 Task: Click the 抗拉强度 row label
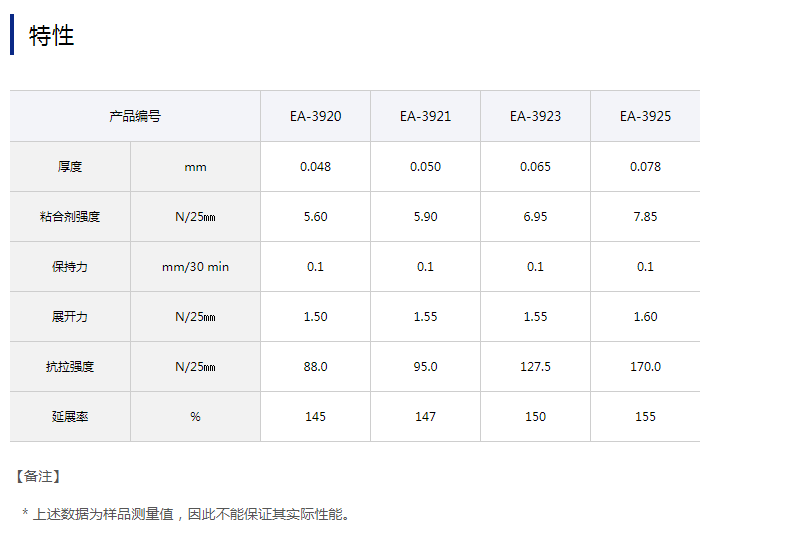click(70, 367)
